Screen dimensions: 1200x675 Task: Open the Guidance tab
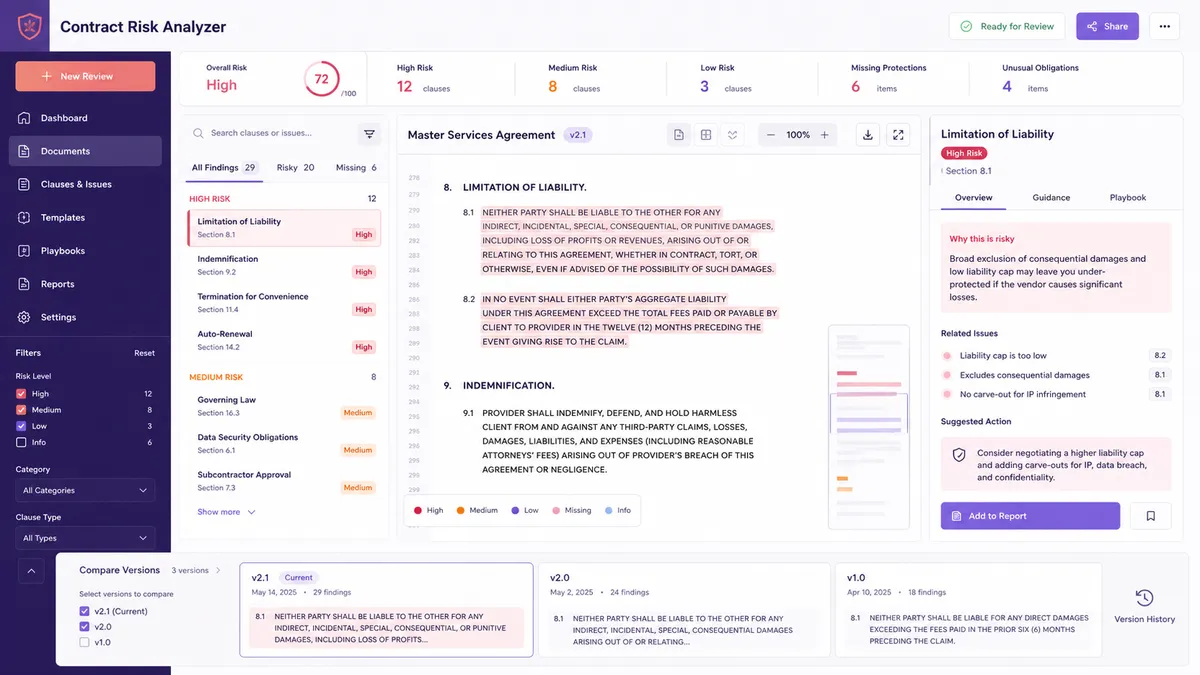click(1051, 198)
